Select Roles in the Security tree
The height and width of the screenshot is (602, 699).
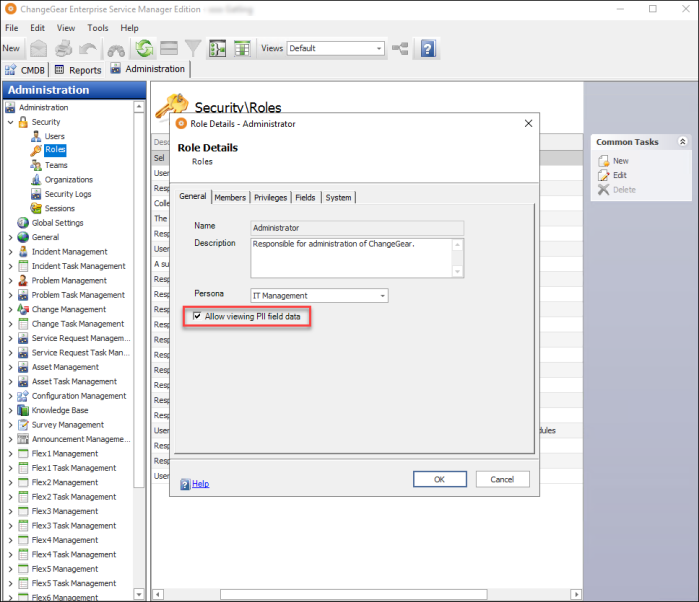pyautogui.click(x=55, y=150)
